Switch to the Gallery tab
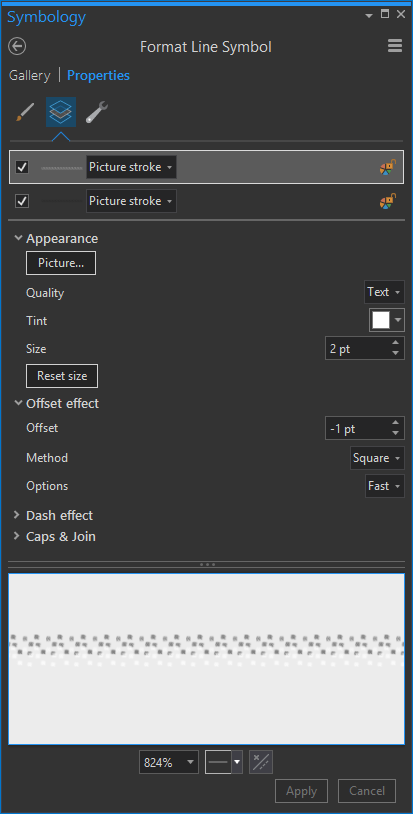Viewport: 413px width, 814px height. click(x=30, y=76)
